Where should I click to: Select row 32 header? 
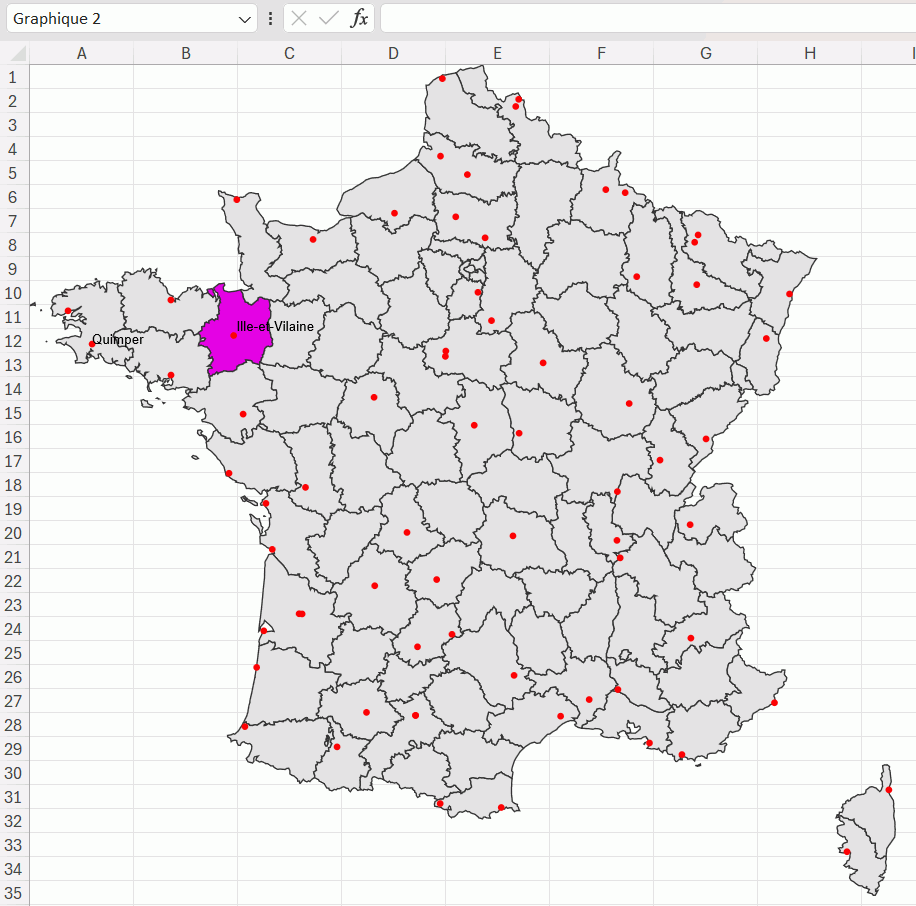(14, 821)
